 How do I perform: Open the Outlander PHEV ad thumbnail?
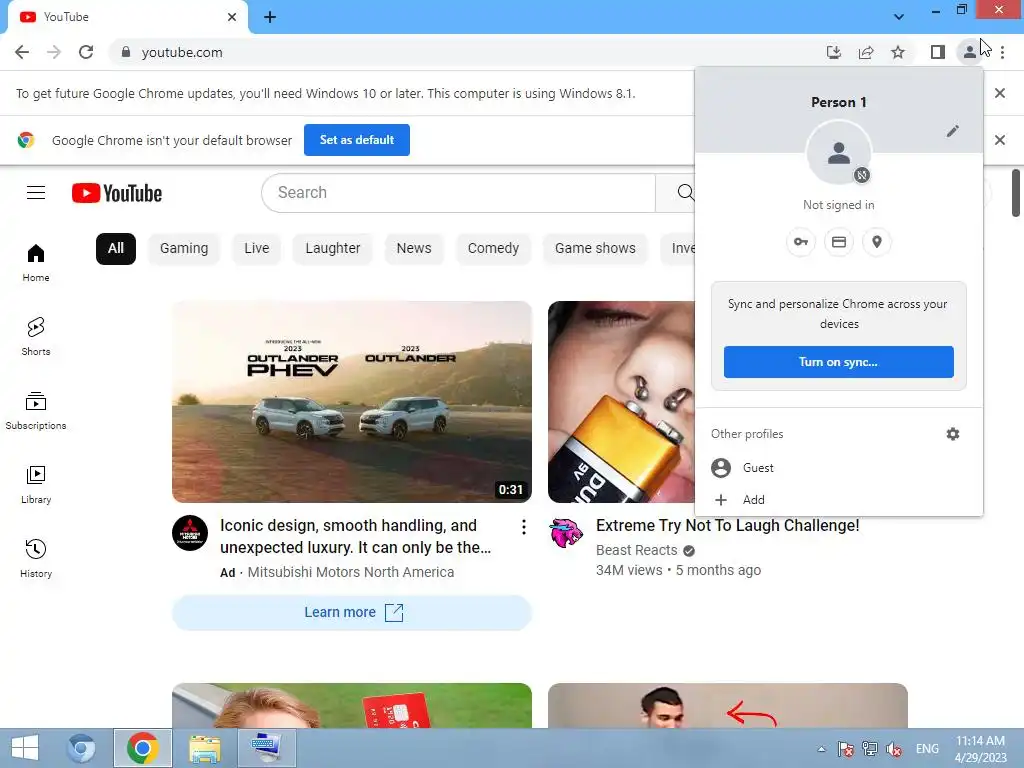[352, 402]
